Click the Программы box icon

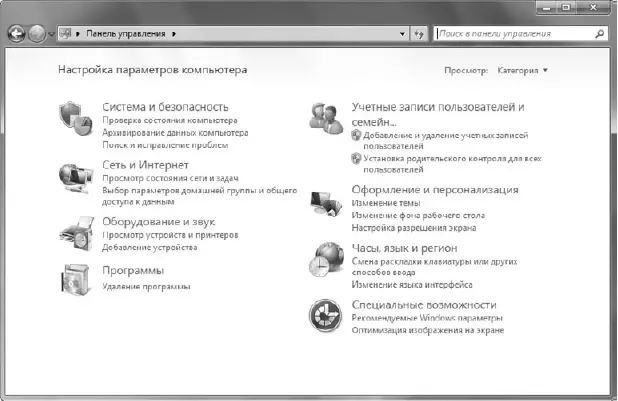click(x=75, y=279)
